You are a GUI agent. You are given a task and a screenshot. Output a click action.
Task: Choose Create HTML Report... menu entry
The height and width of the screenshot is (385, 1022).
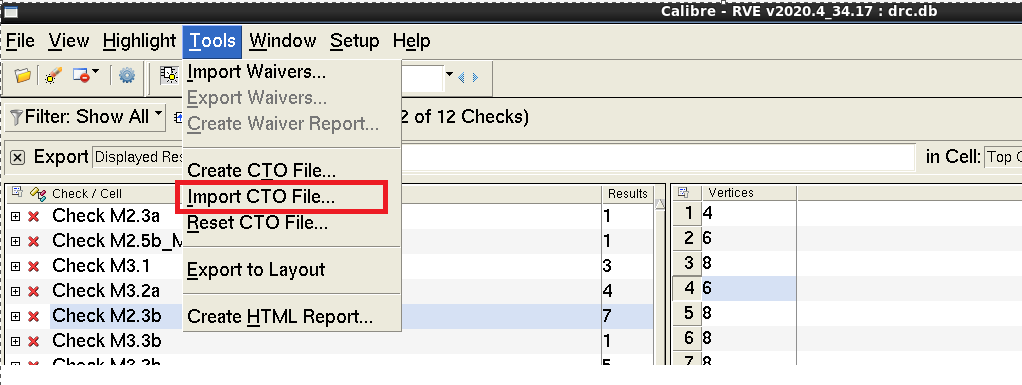point(291,317)
